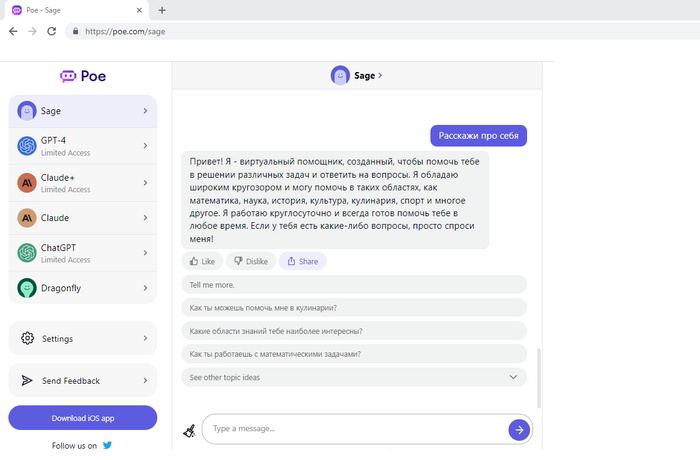The width and height of the screenshot is (700, 460).
Task: Open Sage details via header chevron
Action: 380,75
